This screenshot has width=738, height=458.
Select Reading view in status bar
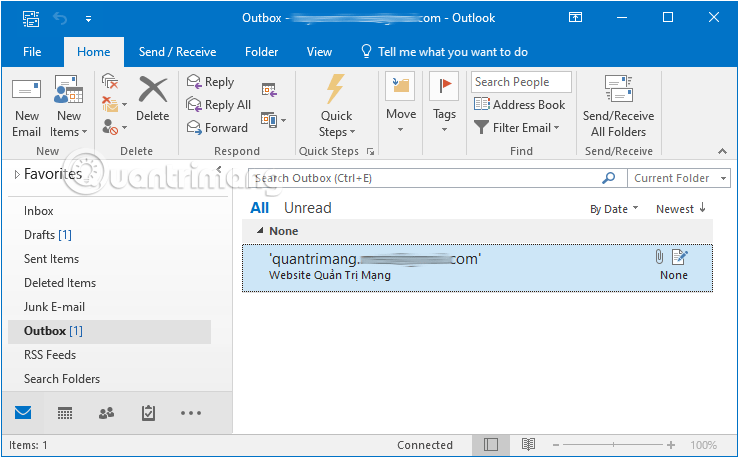click(528, 444)
